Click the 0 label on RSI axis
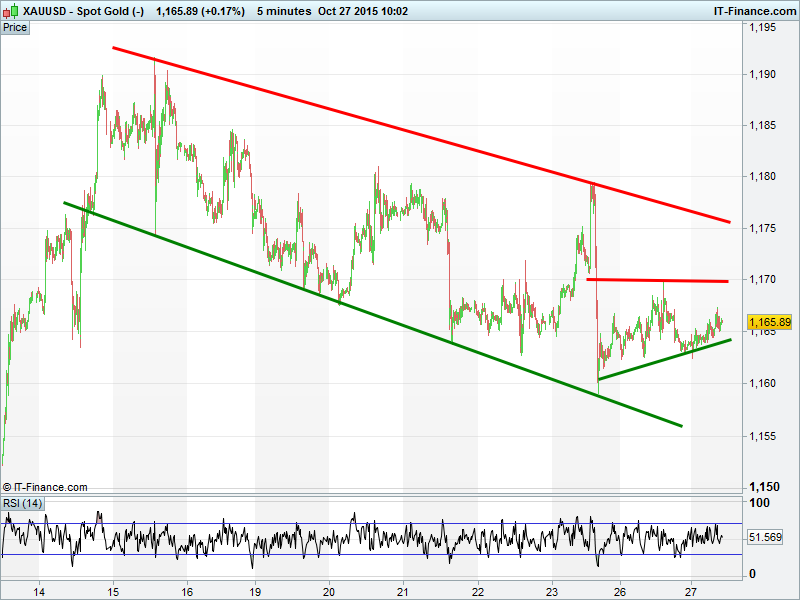 [x=753, y=574]
